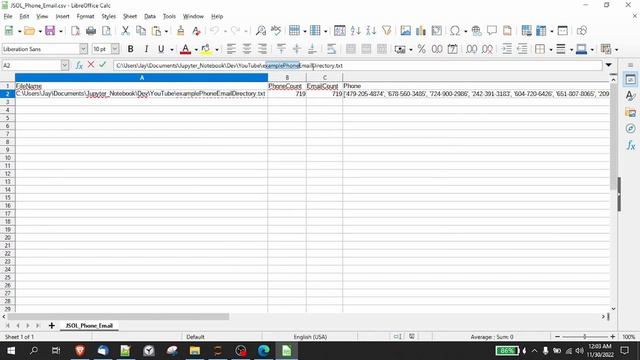This screenshot has width=640, height=360.
Task: Click the Sort Ascending icon
Action: (x=355, y=31)
